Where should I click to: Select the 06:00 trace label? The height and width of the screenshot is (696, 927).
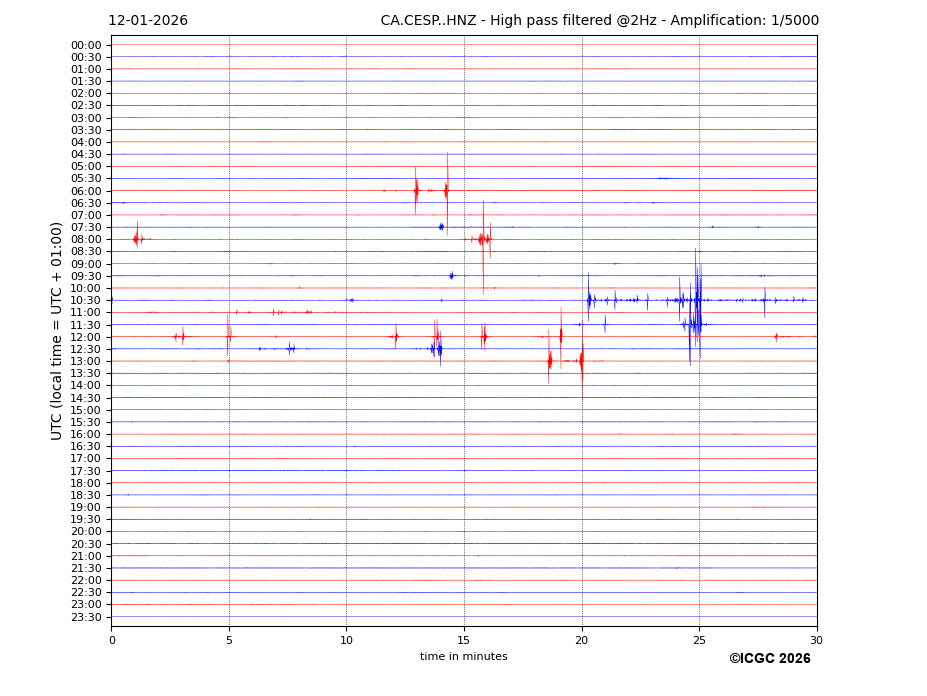coord(86,191)
